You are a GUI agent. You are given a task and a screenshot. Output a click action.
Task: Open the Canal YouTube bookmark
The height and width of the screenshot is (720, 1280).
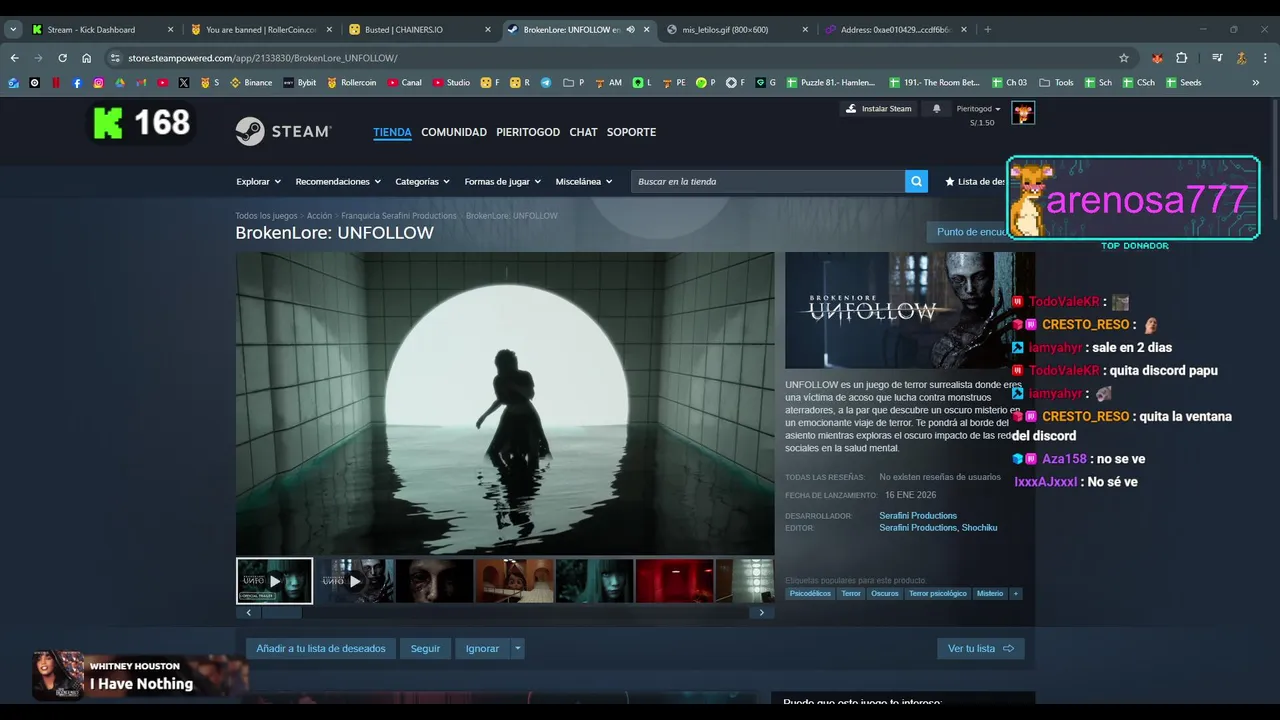click(x=404, y=83)
